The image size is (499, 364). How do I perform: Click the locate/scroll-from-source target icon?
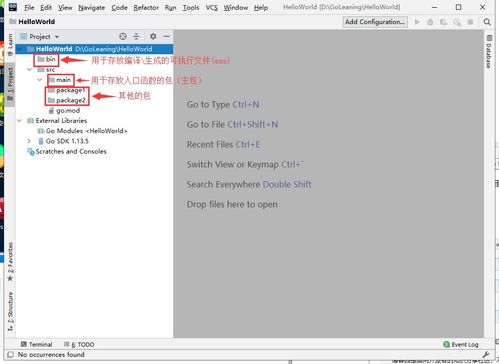(123, 36)
